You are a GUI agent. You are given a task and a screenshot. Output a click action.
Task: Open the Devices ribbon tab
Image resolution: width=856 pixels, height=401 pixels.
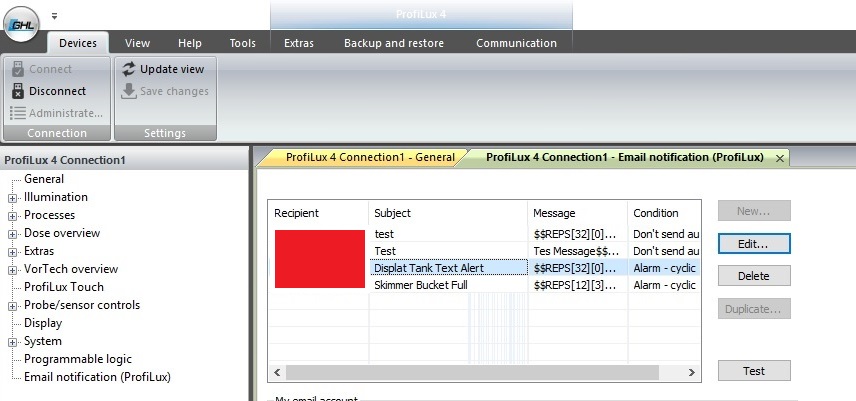tap(78, 43)
